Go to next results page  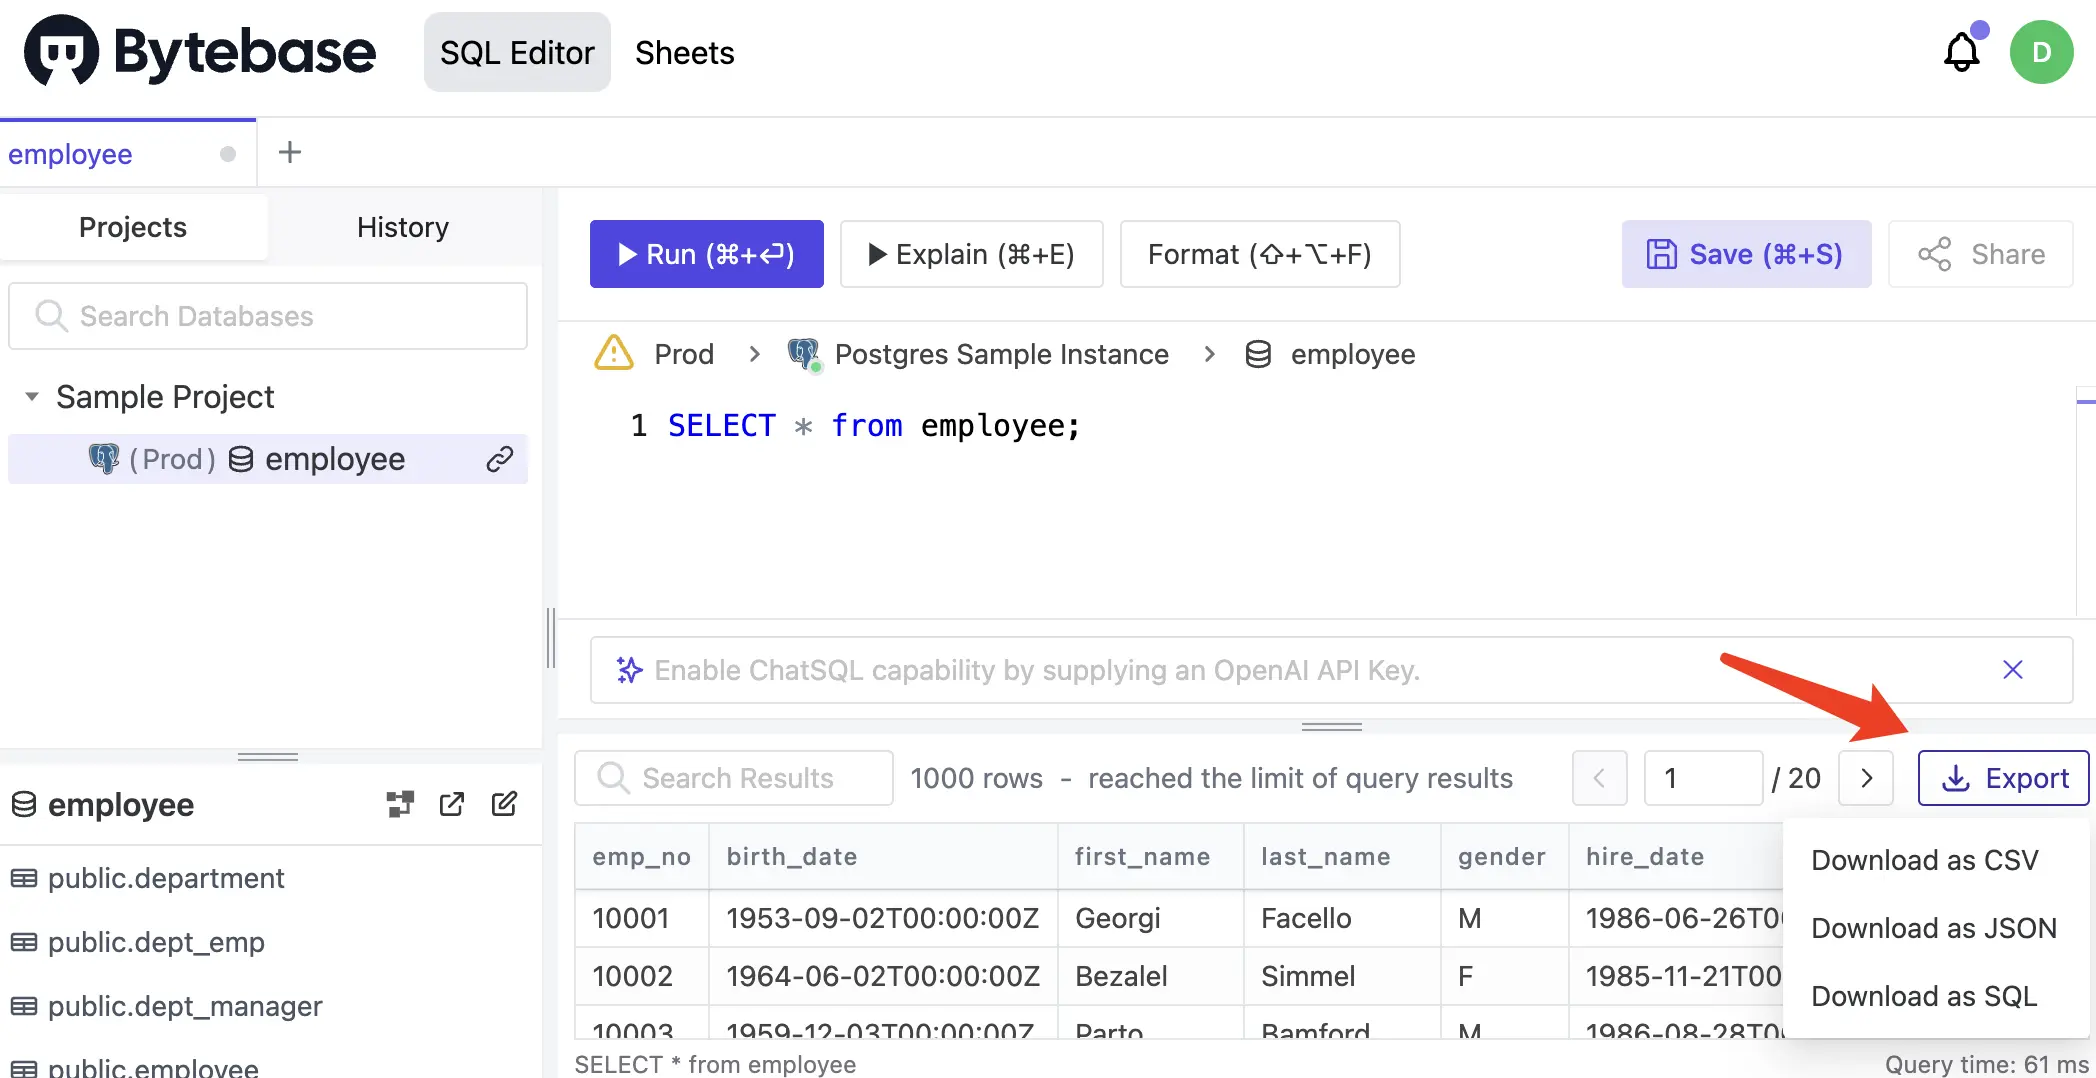(1866, 778)
